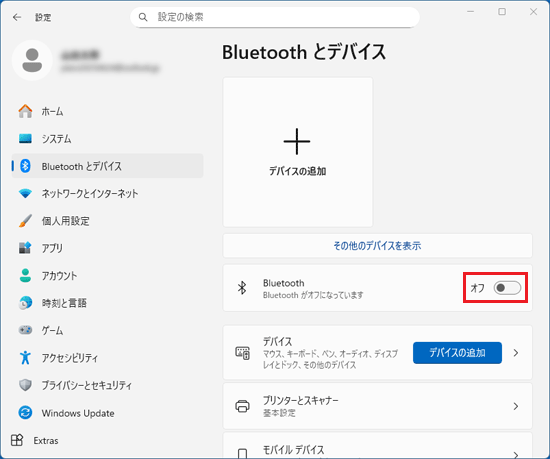Click the network Wi-Fi icon
Image resolution: width=550 pixels, height=459 pixels.
point(25,193)
